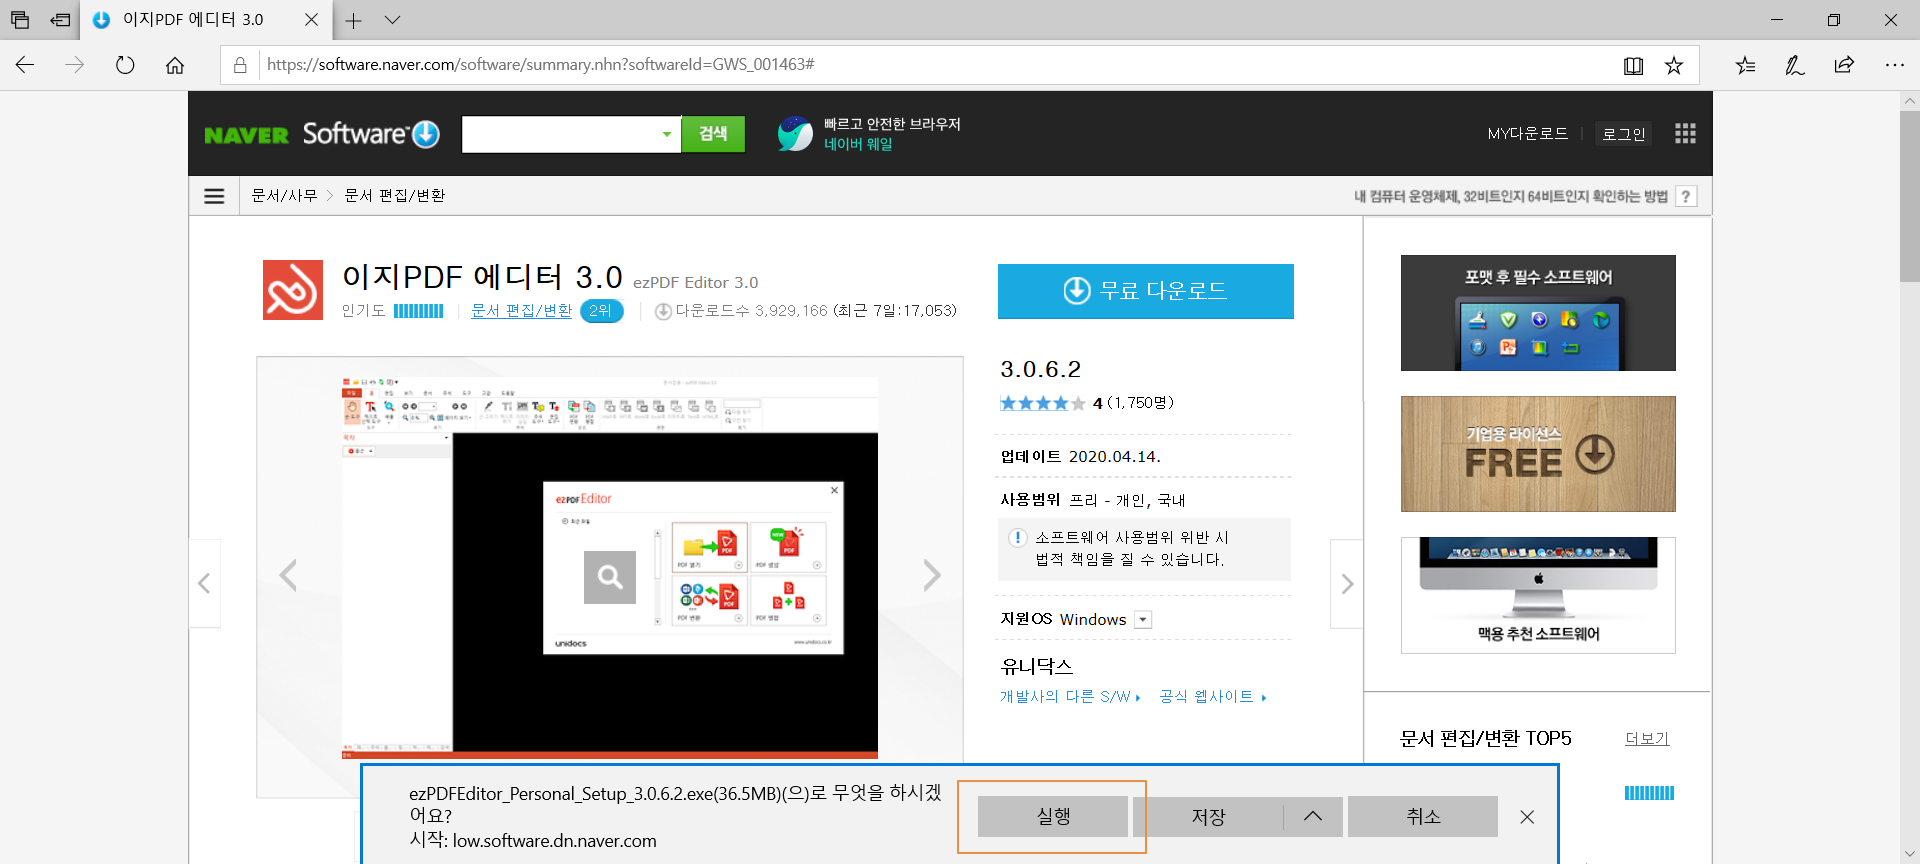1920x864 pixels.
Task: Next software arrow on right edge
Action: tap(1347, 583)
